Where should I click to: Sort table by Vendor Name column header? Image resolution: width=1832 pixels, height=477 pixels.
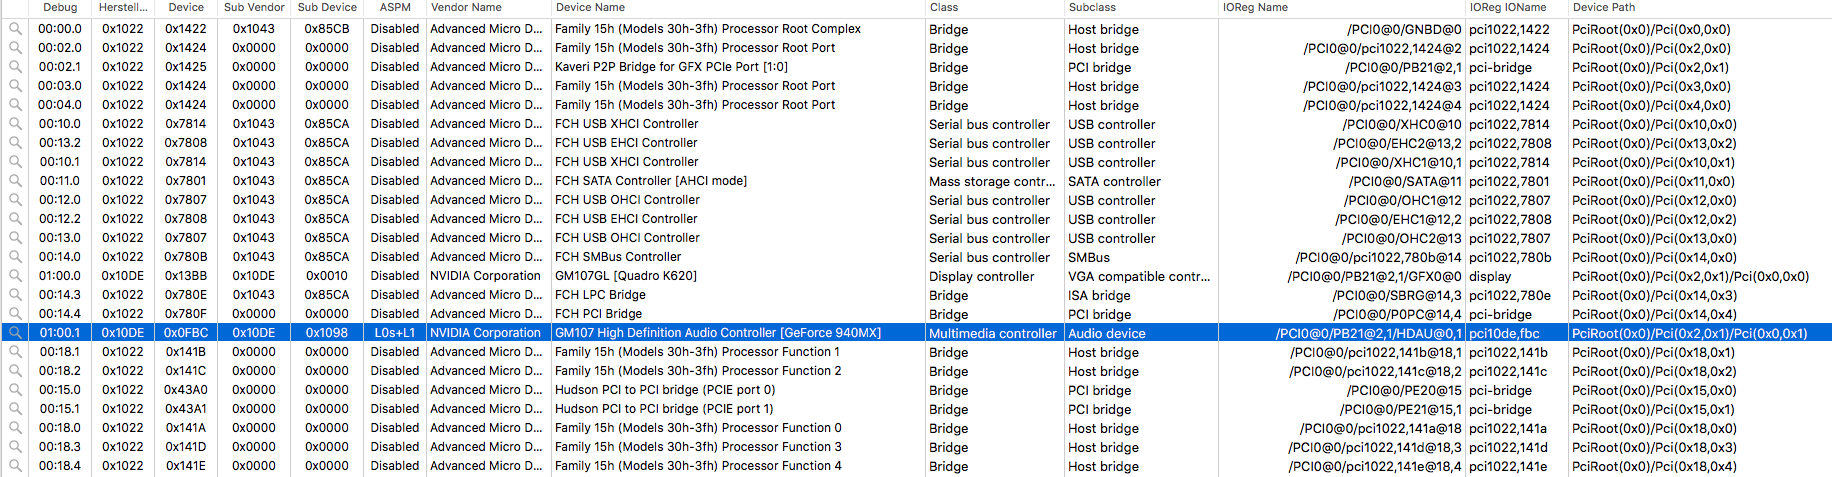(466, 7)
